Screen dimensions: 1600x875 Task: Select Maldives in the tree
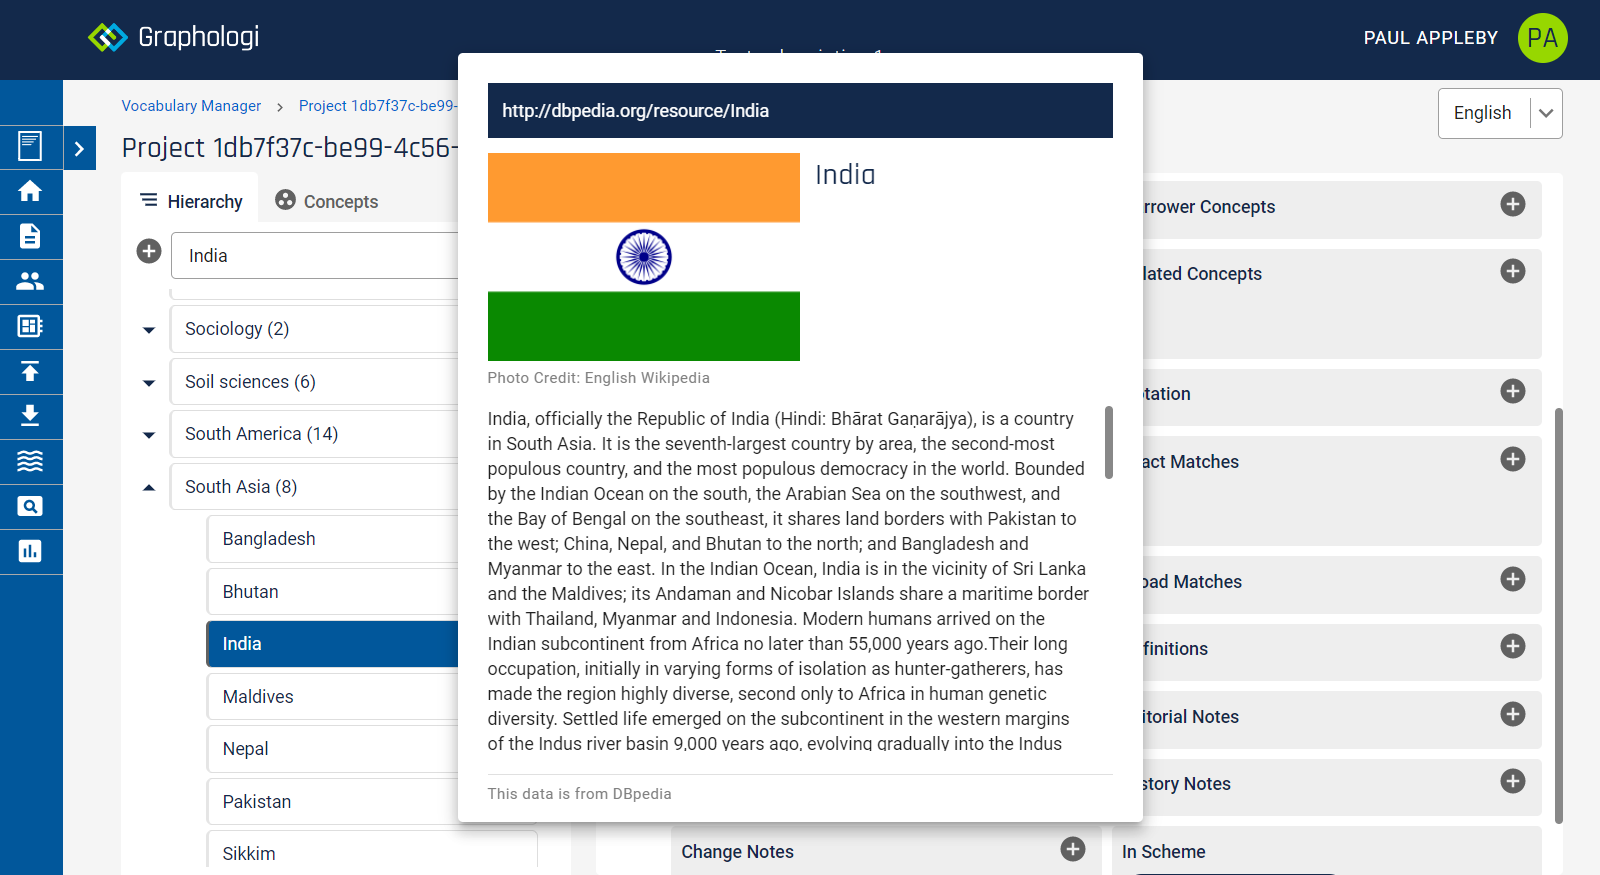[332, 697]
